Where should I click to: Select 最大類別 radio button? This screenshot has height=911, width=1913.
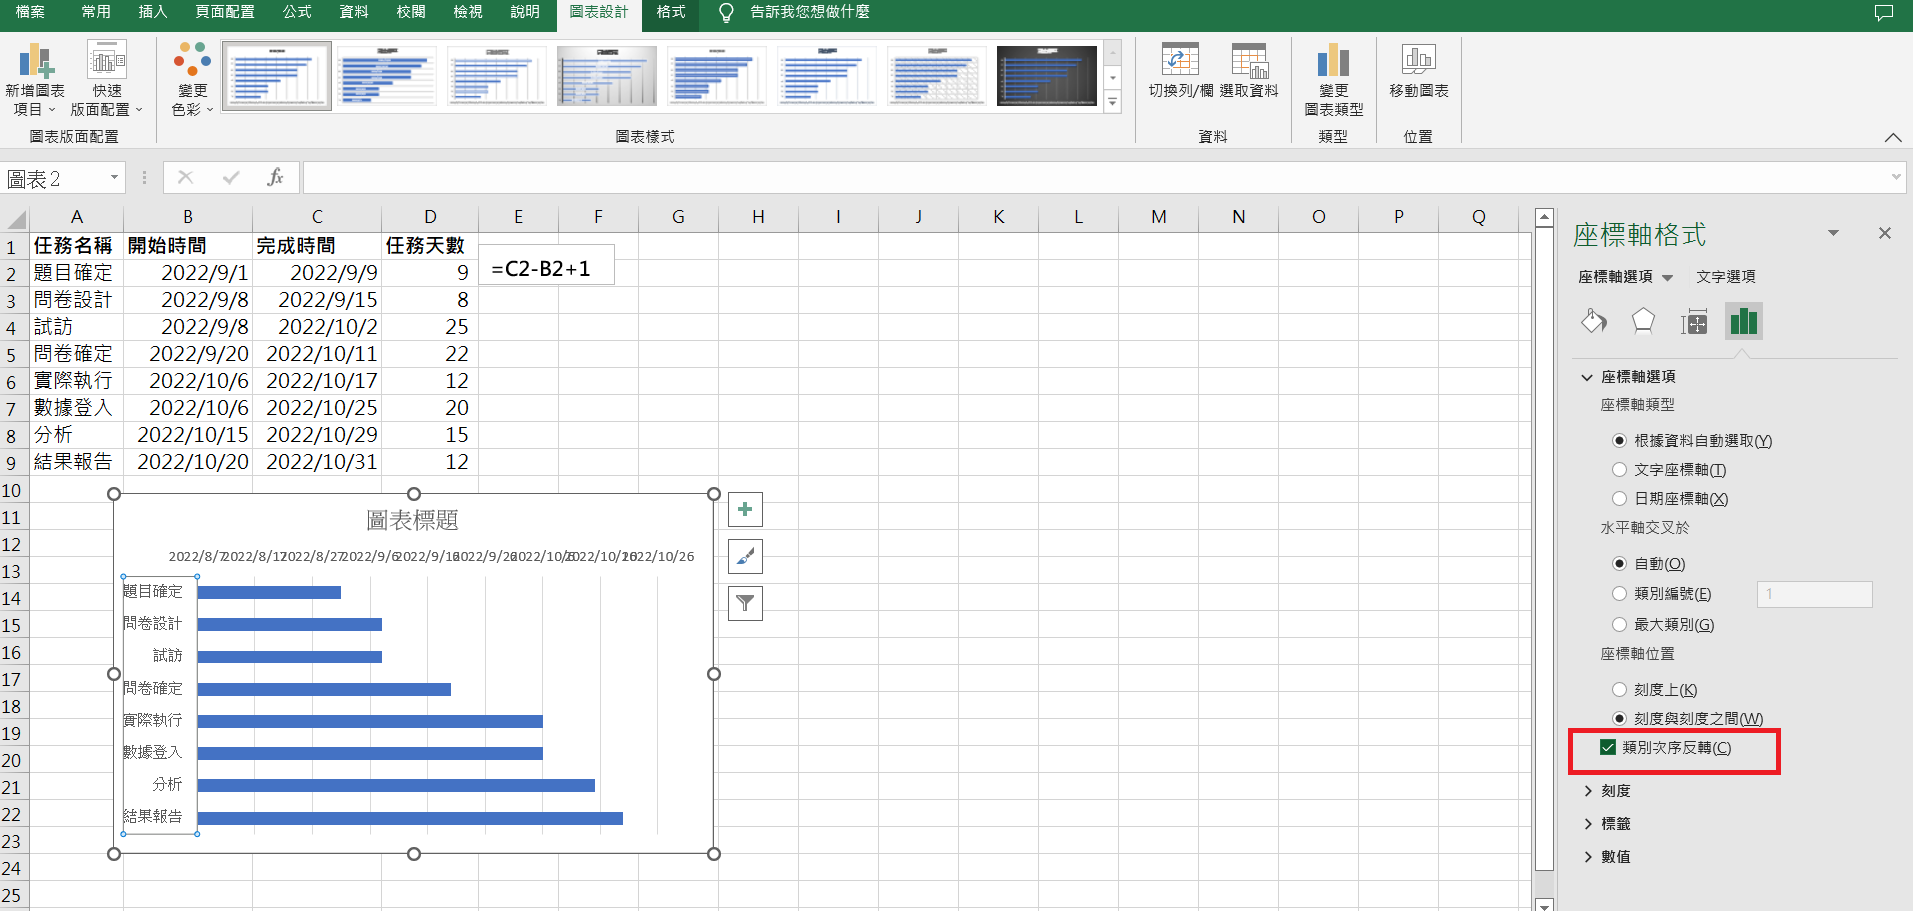click(x=1620, y=624)
